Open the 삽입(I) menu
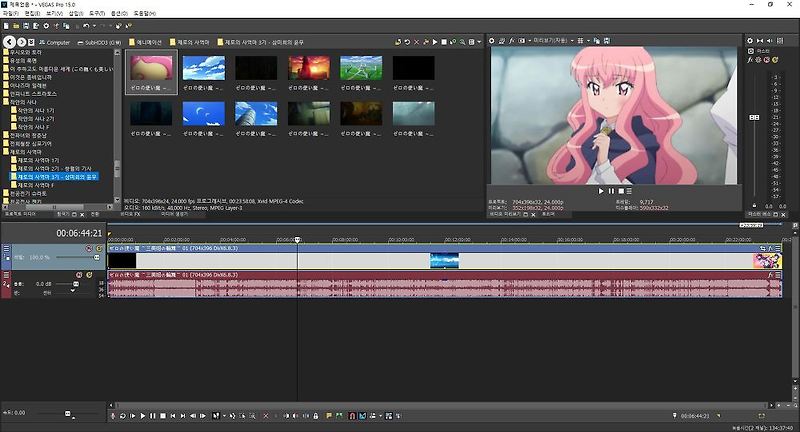 pyautogui.click(x=76, y=13)
